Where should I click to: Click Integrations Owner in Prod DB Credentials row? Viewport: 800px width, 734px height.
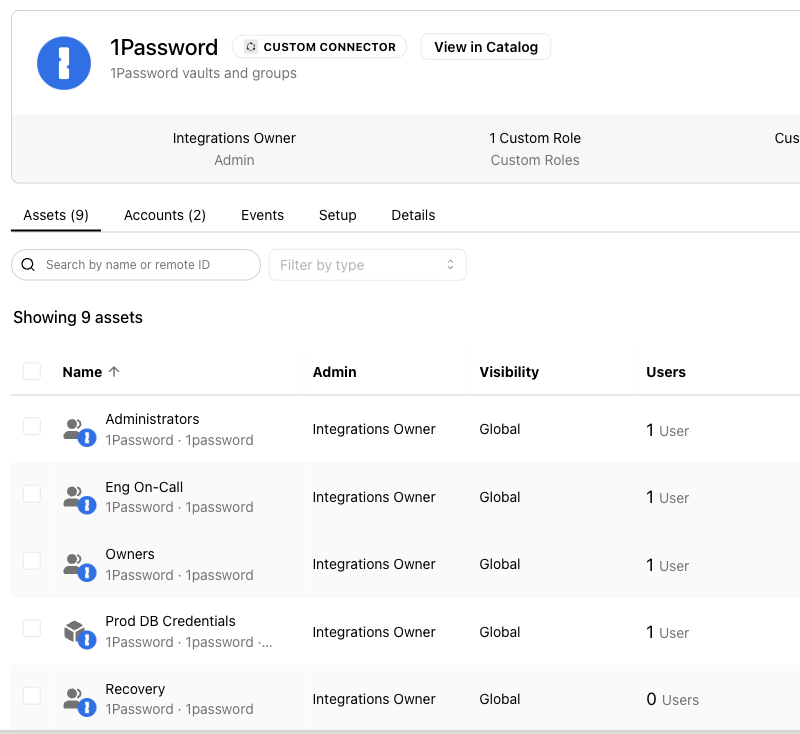374,632
